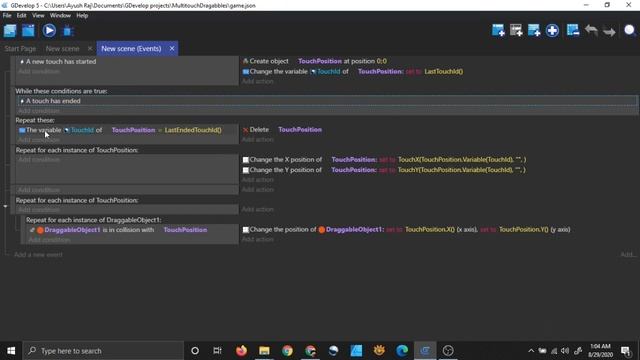640x360 pixels.
Task: Choose and add another event type
Action: pyautogui.click(x=552, y=30)
